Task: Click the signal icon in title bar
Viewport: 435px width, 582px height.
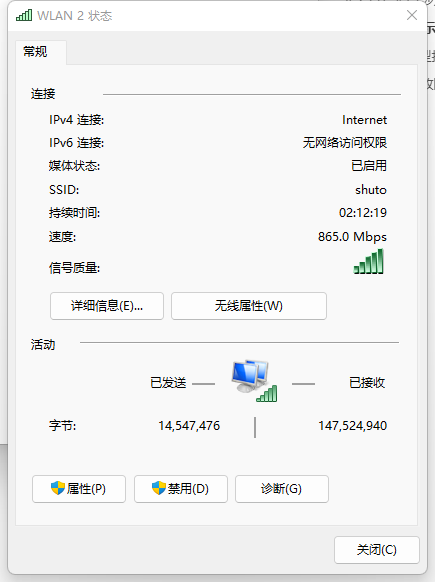Action: (x=24, y=15)
